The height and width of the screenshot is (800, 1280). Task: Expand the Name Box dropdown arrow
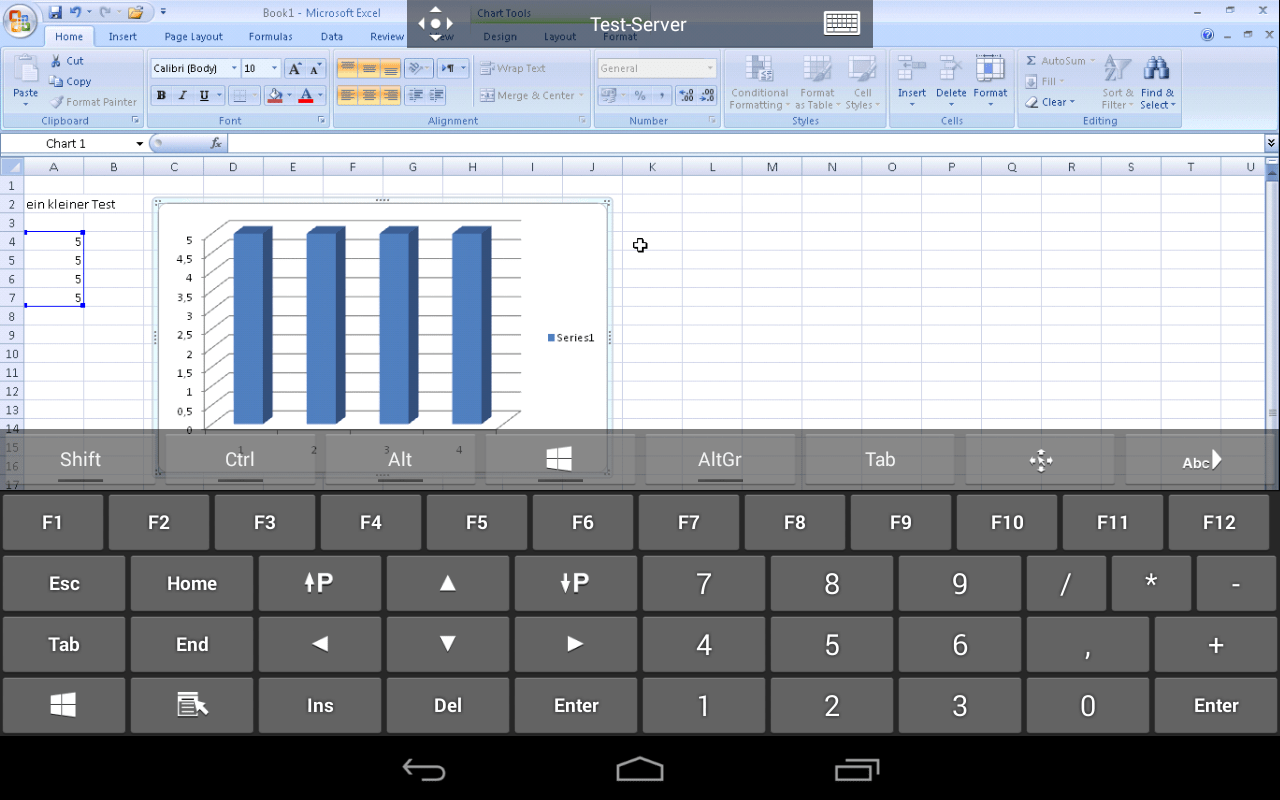(x=139, y=144)
